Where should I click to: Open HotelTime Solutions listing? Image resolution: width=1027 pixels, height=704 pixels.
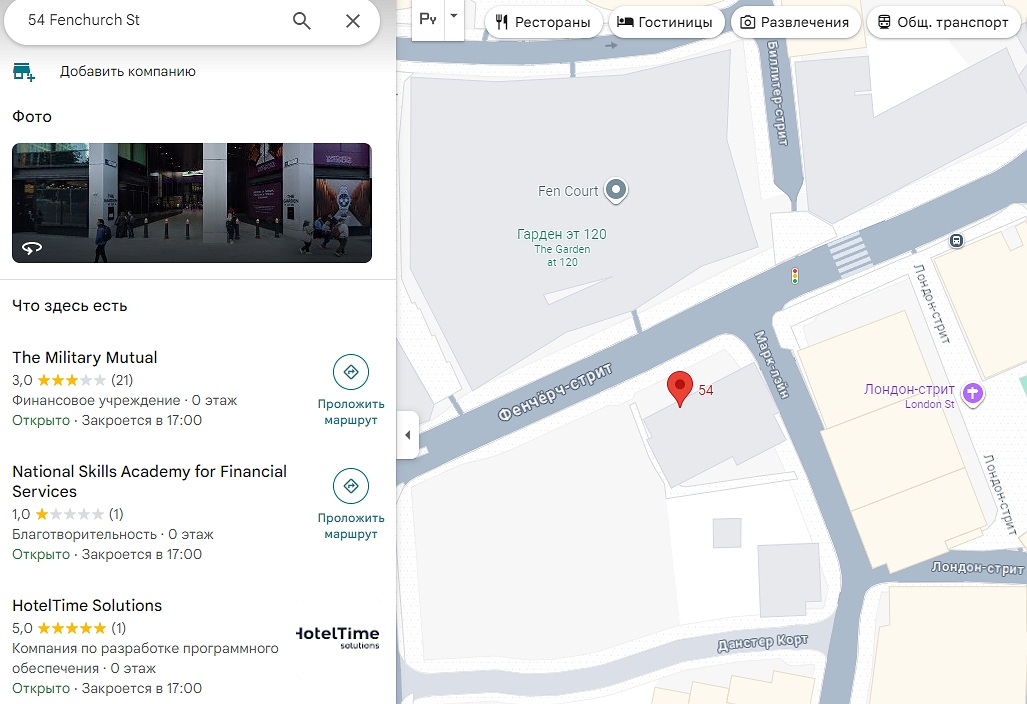[87, 605]
